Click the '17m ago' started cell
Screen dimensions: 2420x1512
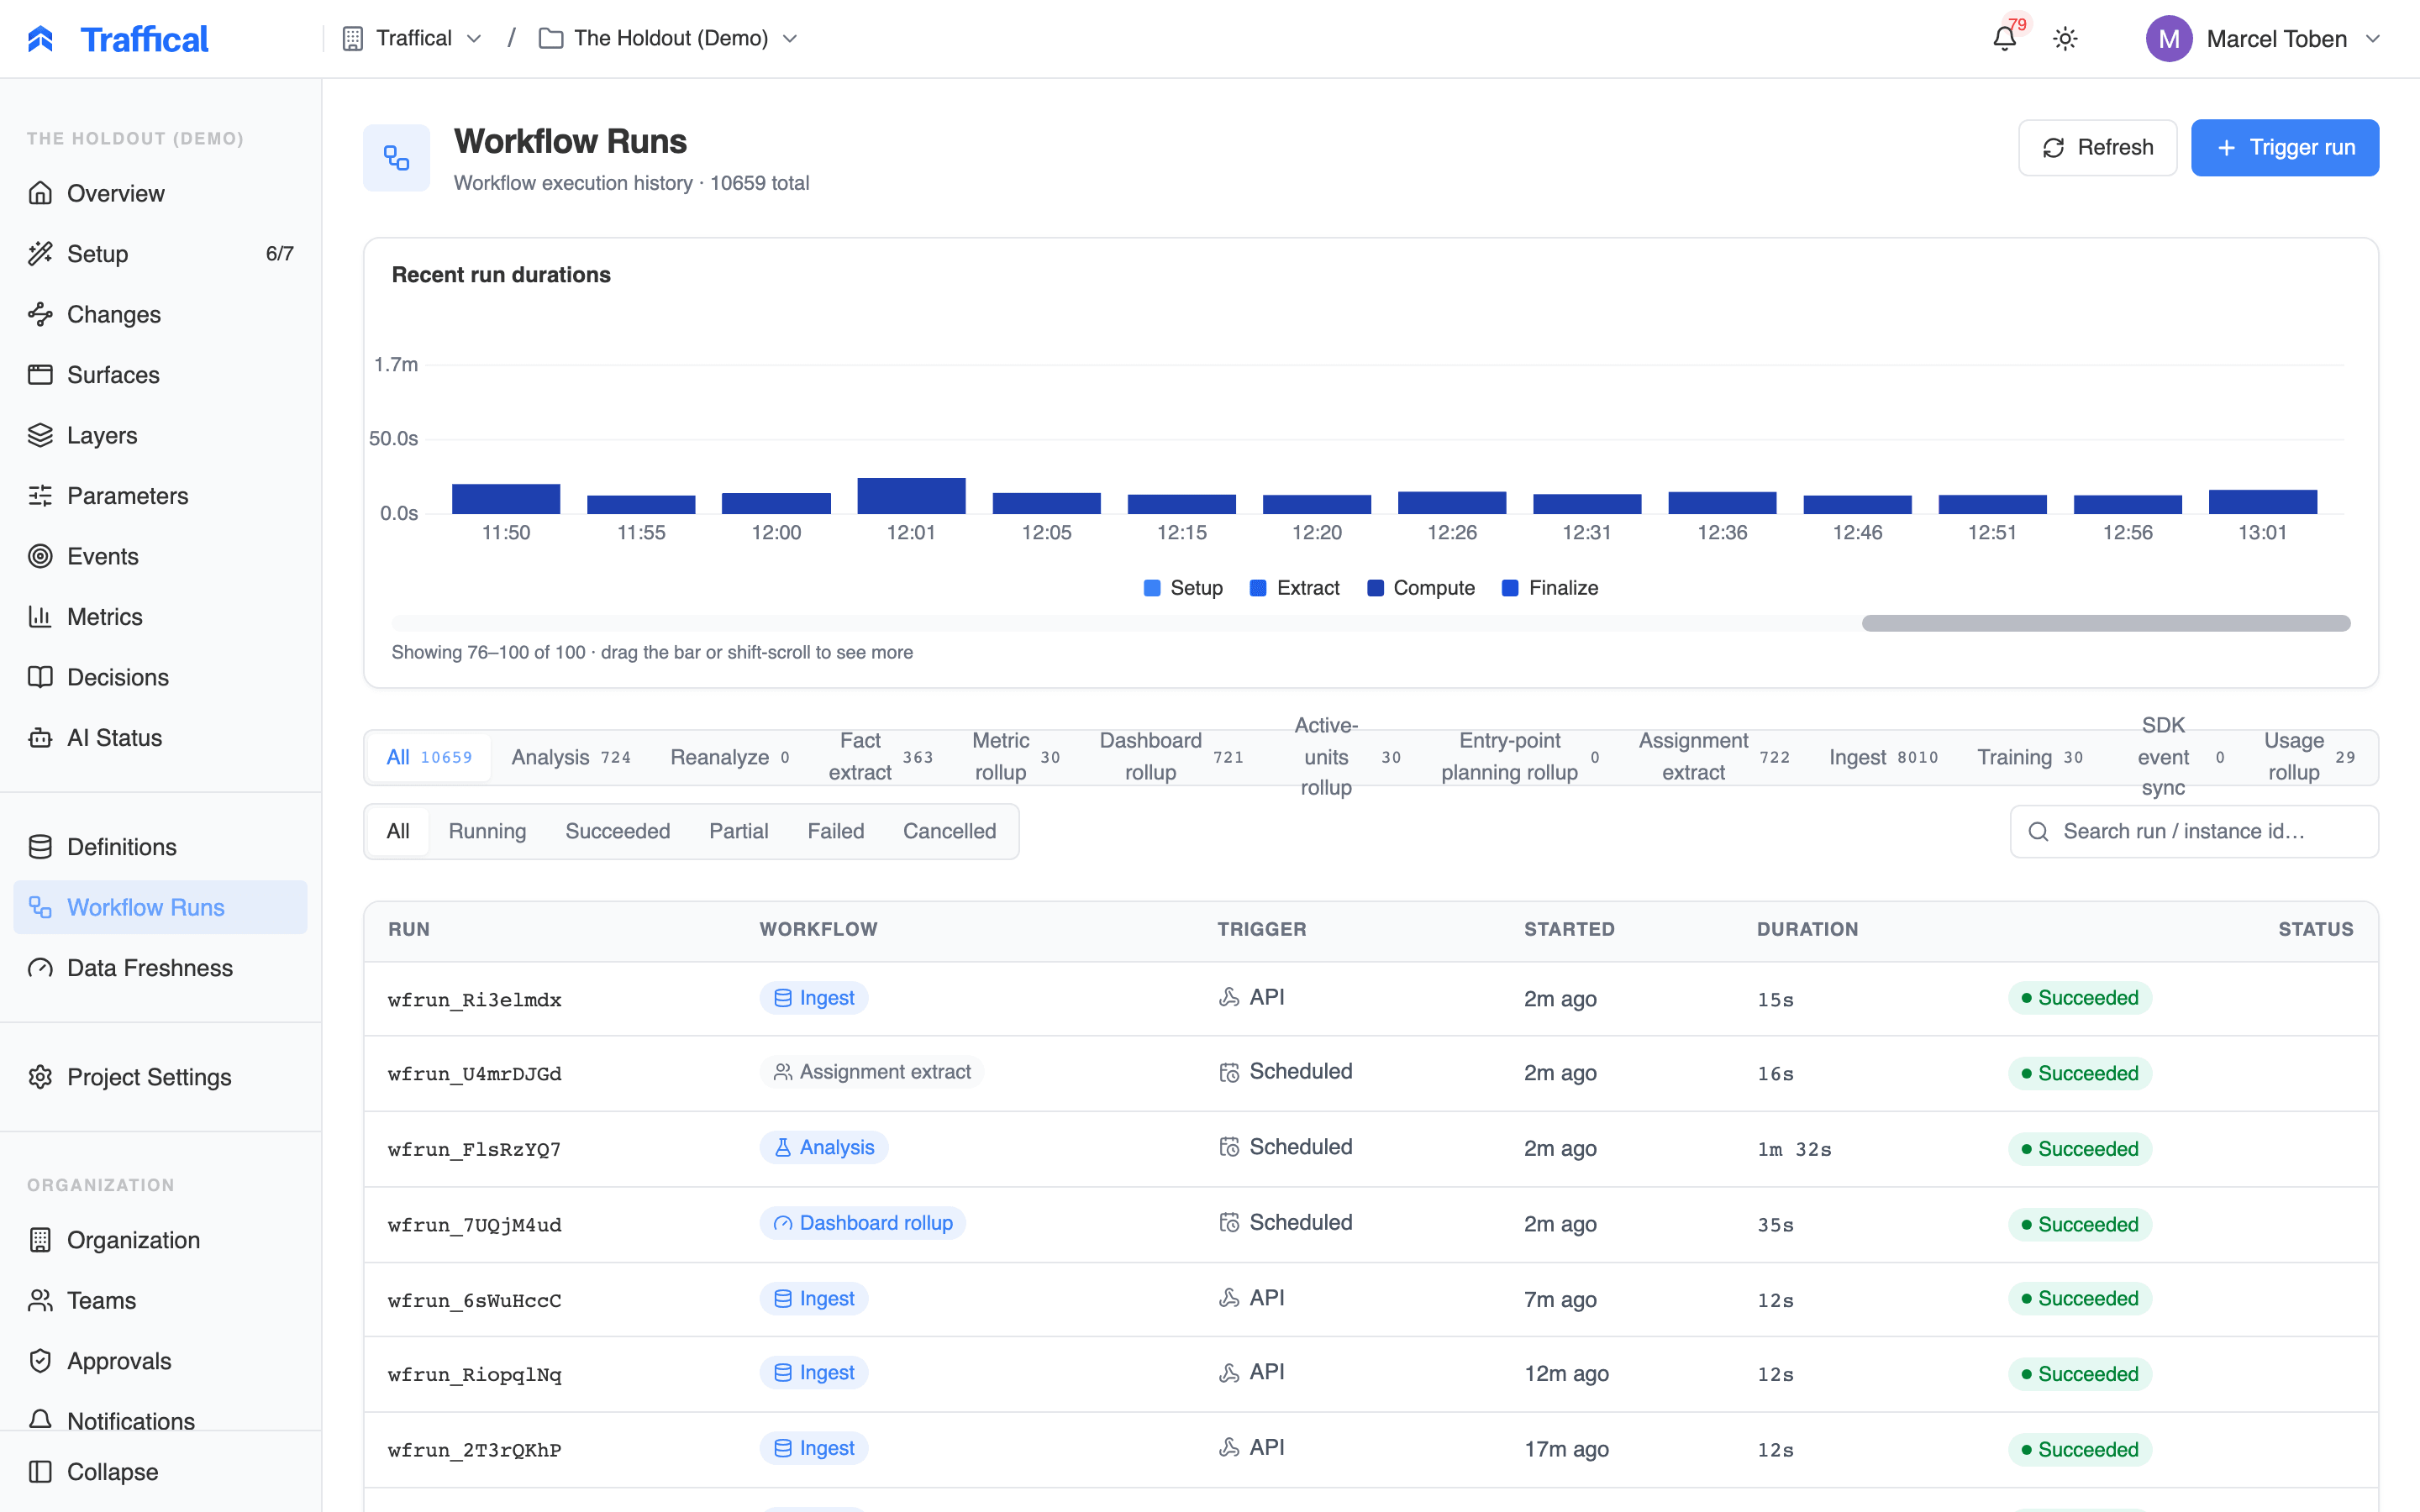pyautogui.click(x=1566, y=1449)
